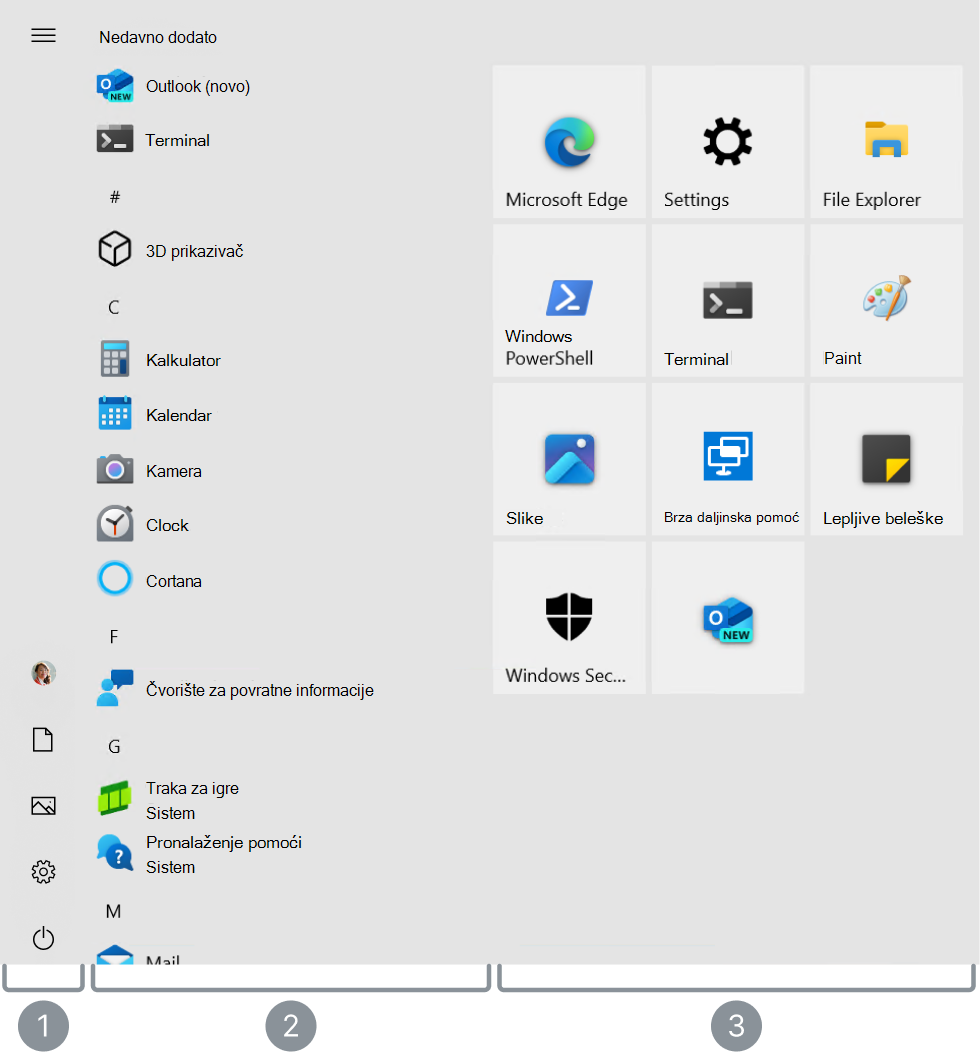Open the Terminal tile

728,300
